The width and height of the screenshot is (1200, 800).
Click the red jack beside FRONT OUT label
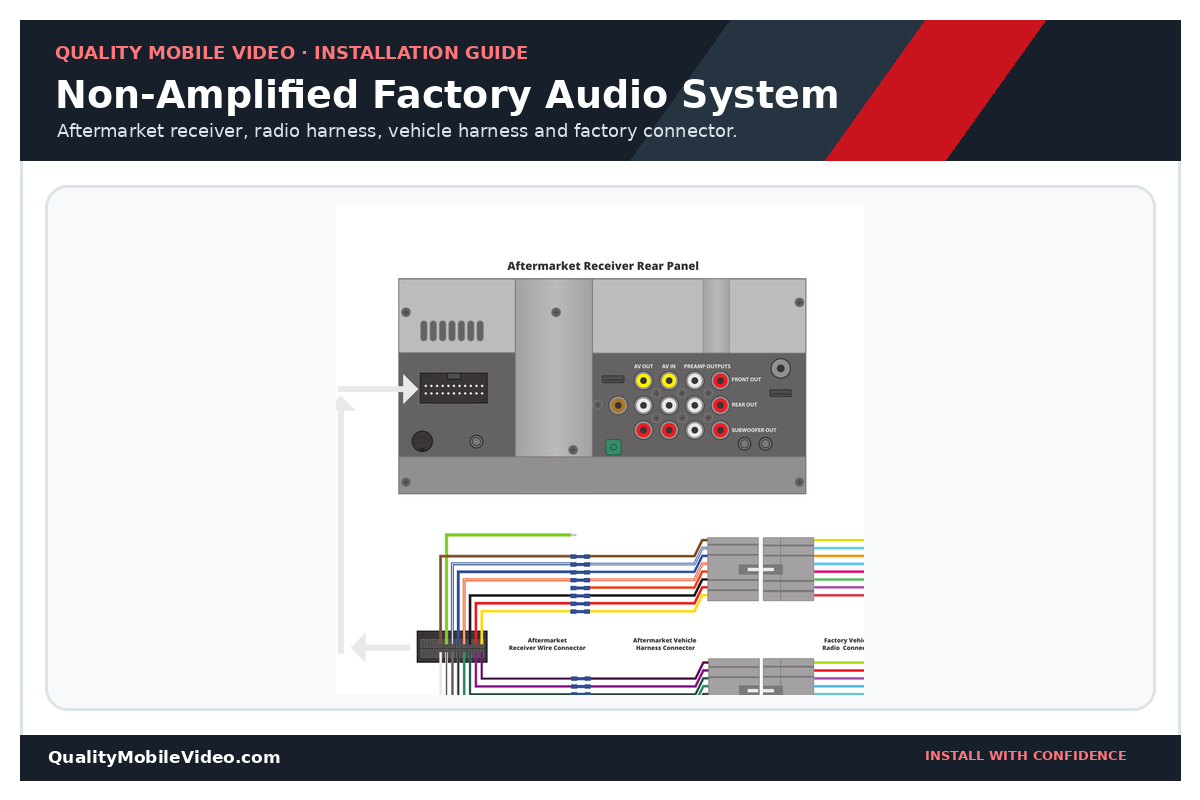(720, 381)
